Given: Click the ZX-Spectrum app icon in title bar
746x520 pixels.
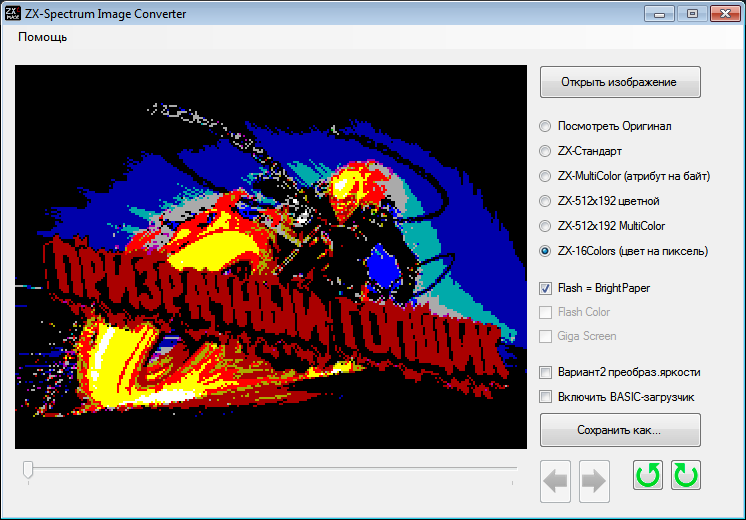Looking at the screenshot, I should click(12, 13).
